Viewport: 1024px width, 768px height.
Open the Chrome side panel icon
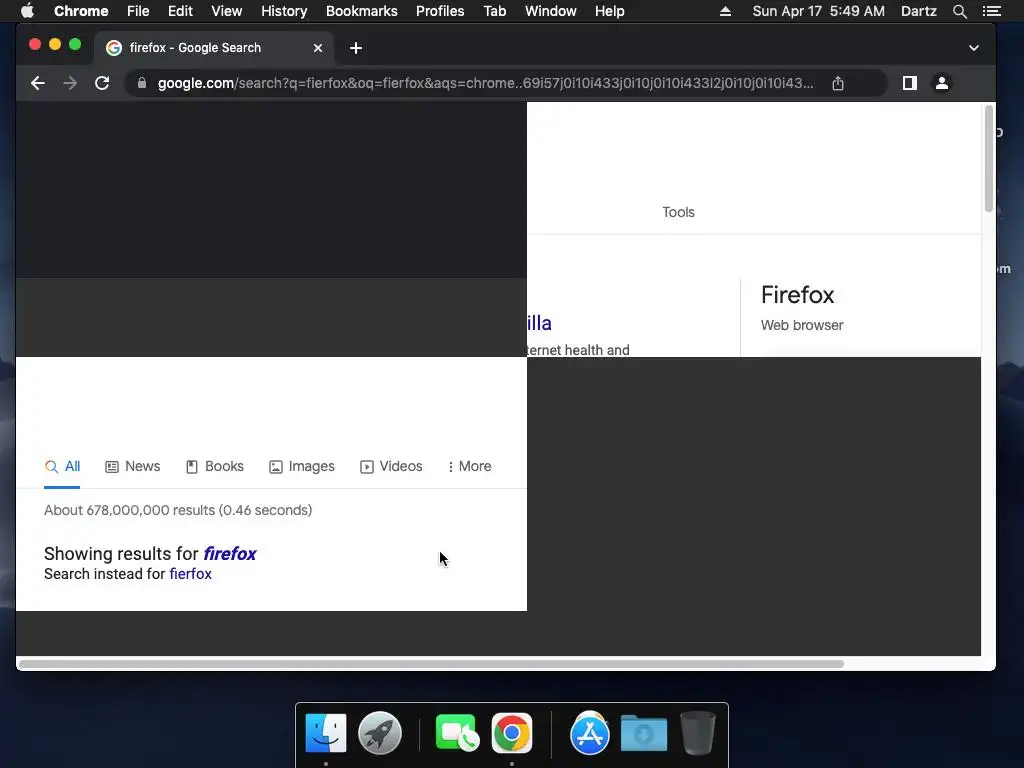point(910,83)
